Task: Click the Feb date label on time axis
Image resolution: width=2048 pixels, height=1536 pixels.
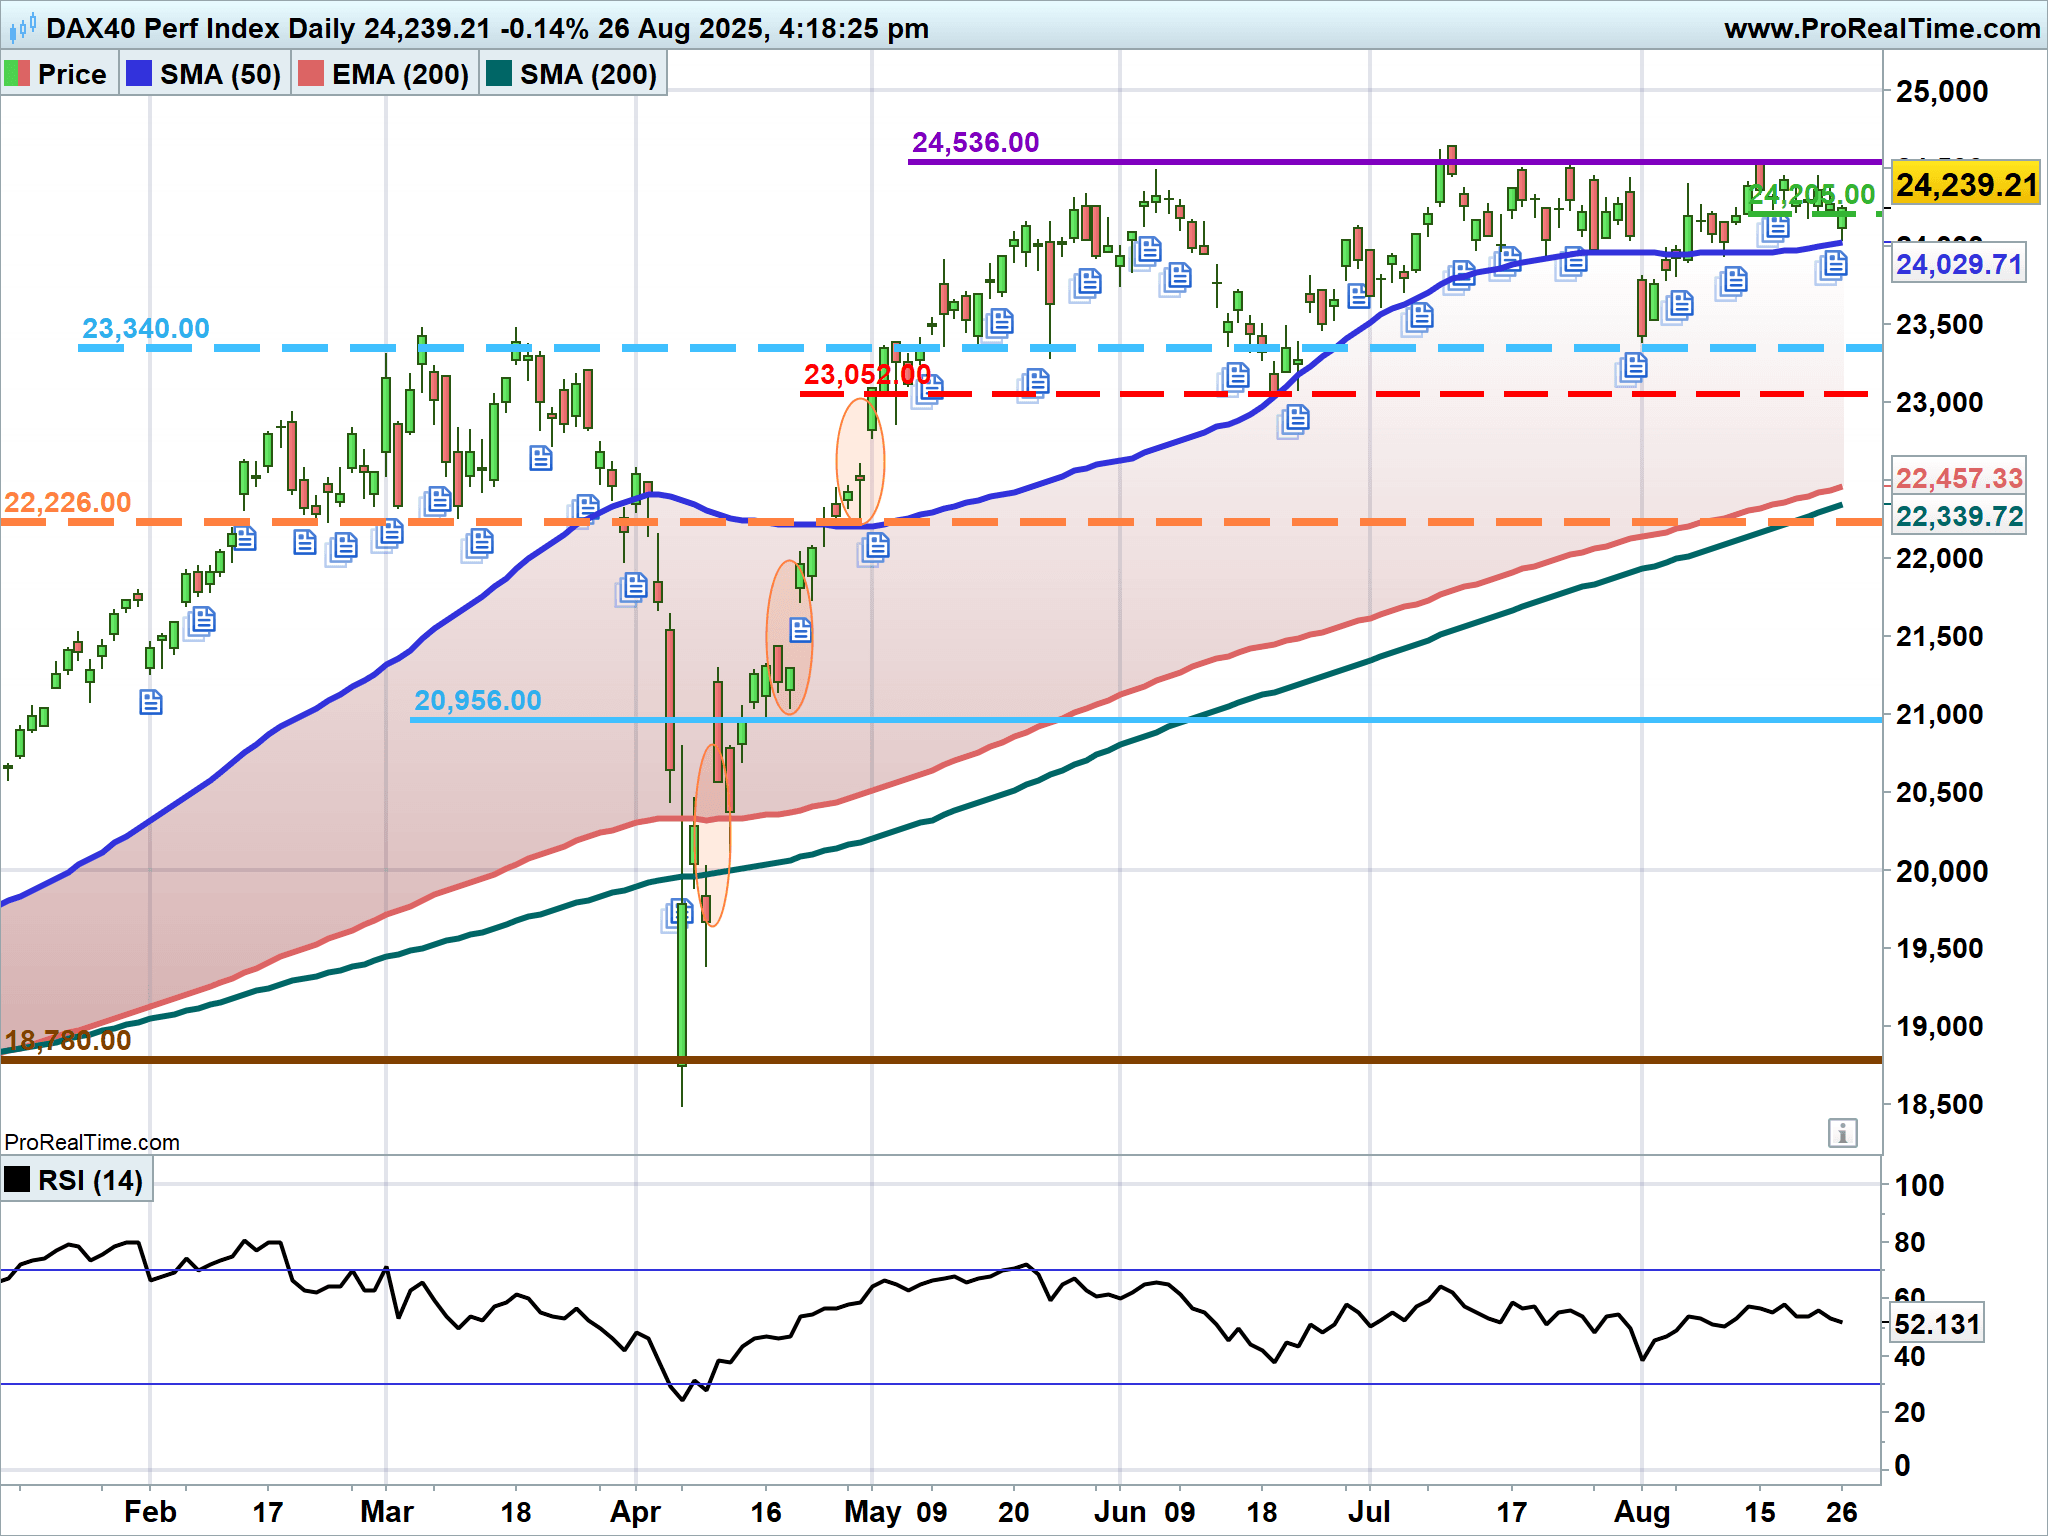Action: pos(150,1511)
